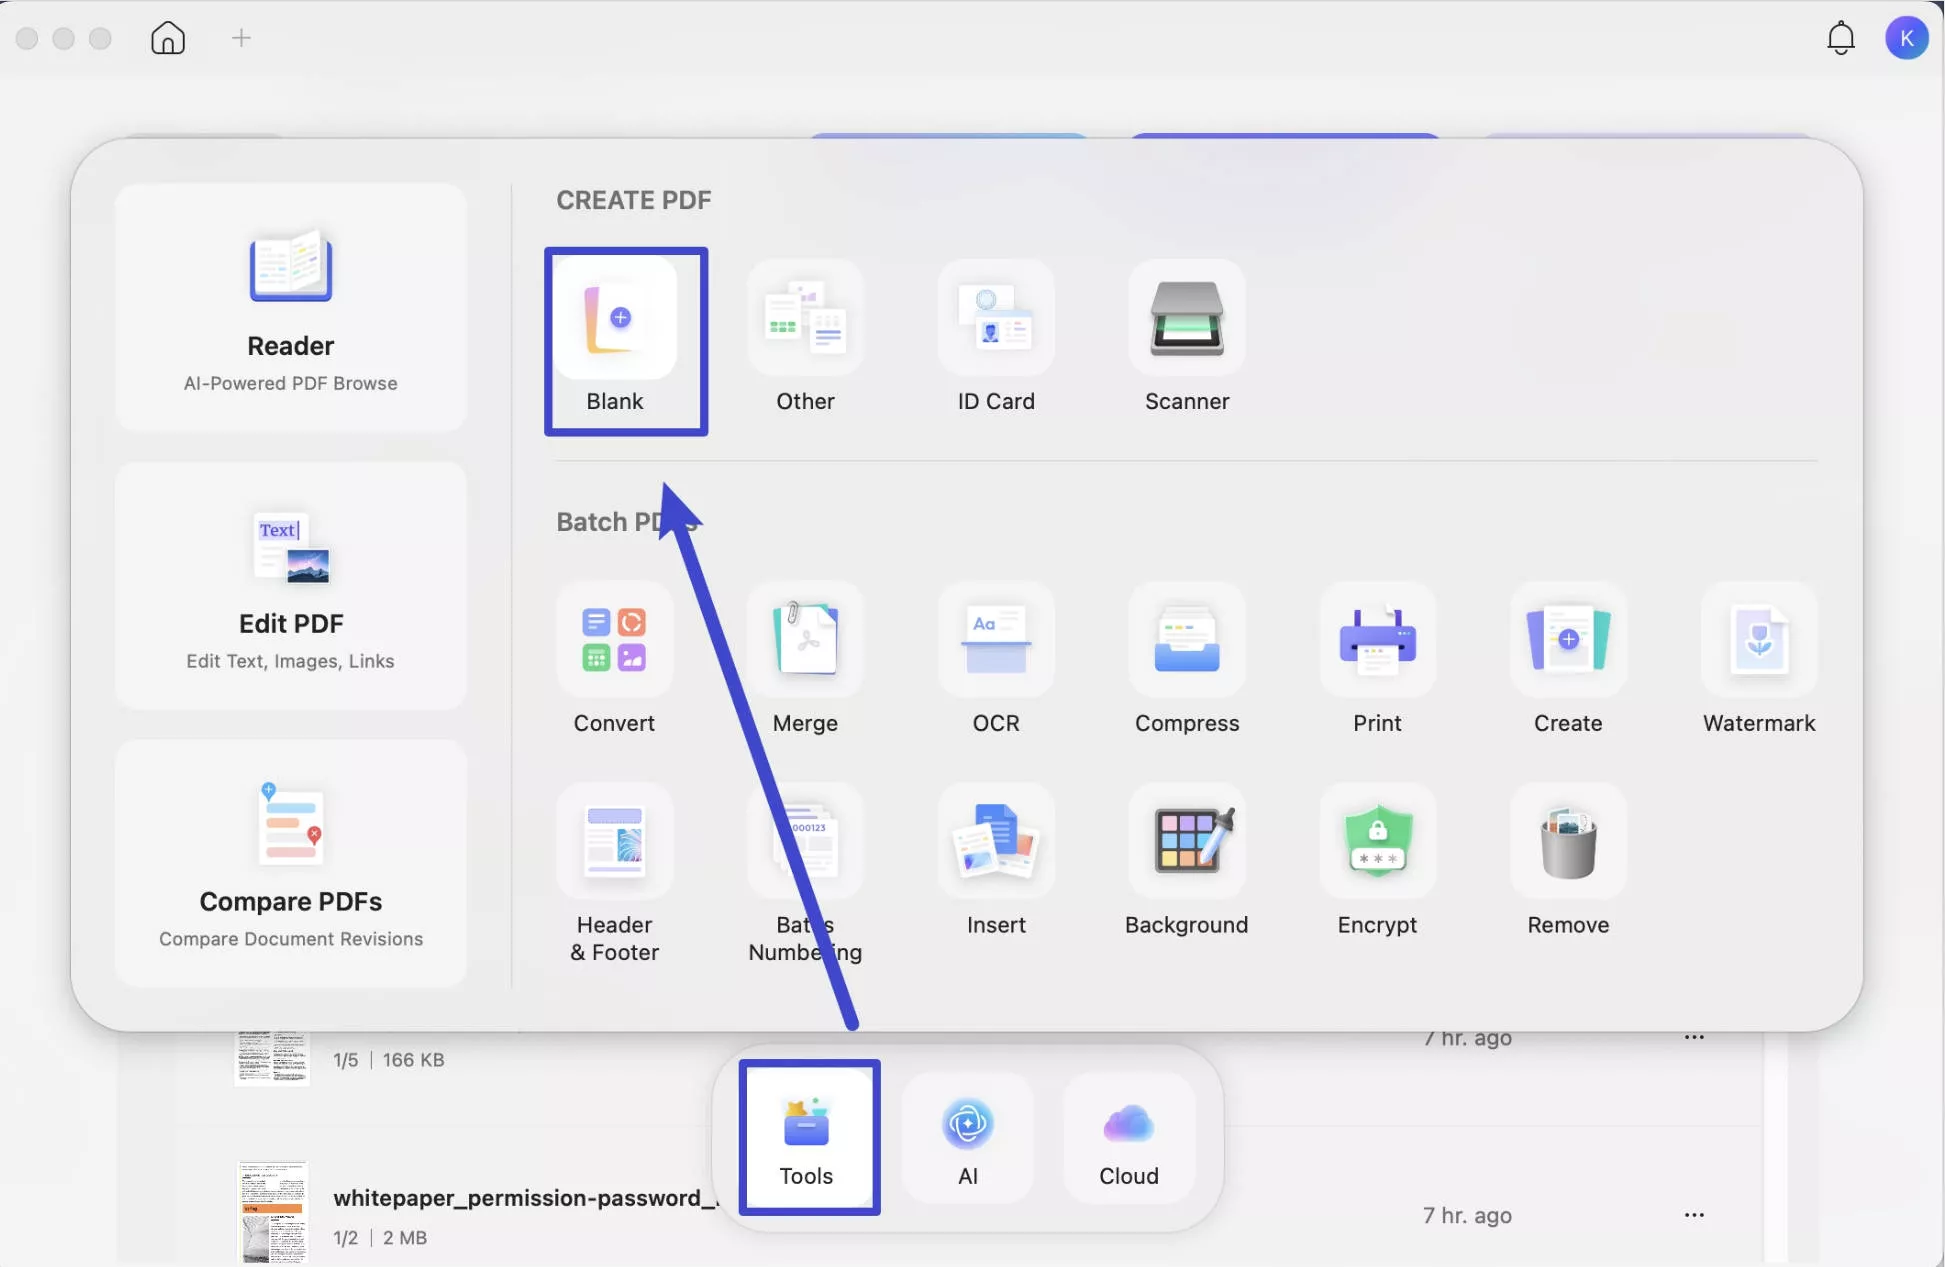Select the ID Card PDF tool

coord(995,320)
